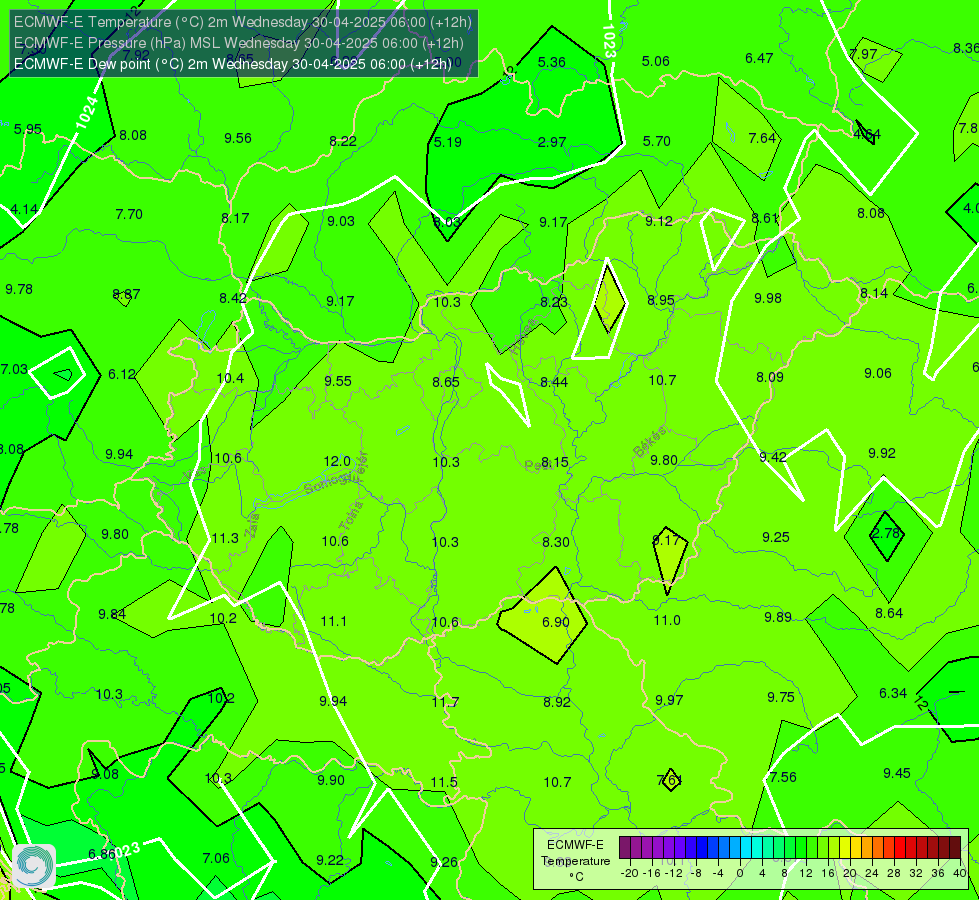Click the temperature value 5.36
This screenshot has width=979, height=900.
pyautogui.click(x=552, y=62)
